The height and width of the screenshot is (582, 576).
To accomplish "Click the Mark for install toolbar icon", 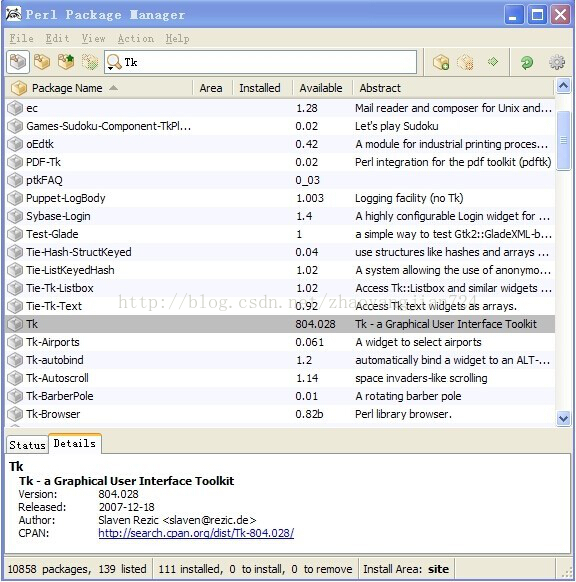I will (441, 62).
